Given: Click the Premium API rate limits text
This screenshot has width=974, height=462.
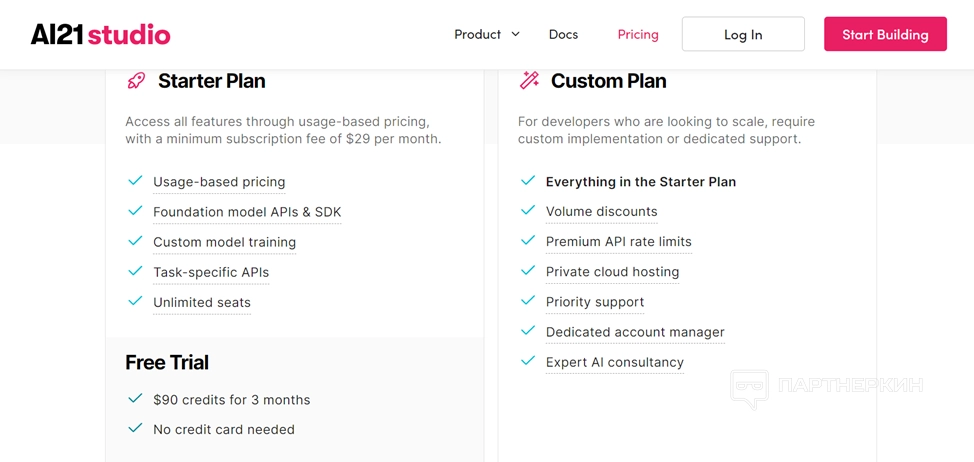Looking at the screenshot, I should (x=618, y=242).
